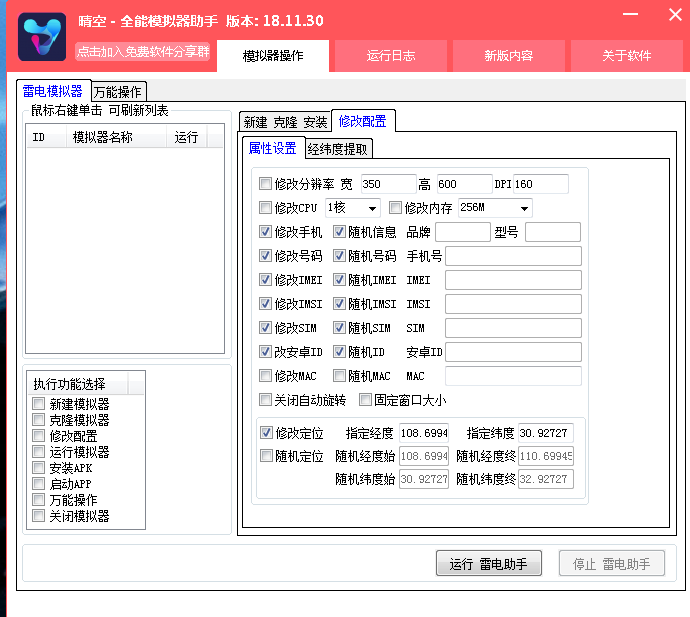
Task: Uncheck the 随机SIM checkbox
Action: pyautogui.click(x=339, y=327)
